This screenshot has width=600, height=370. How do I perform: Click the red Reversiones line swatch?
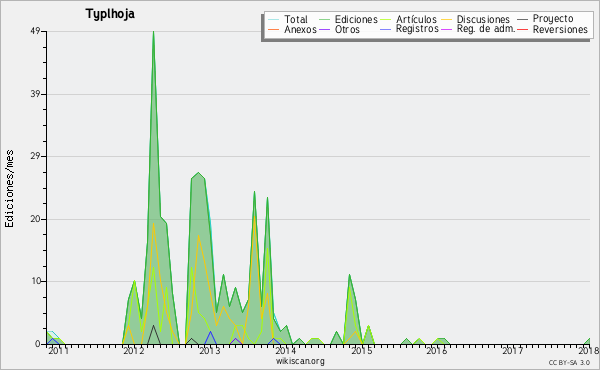pos(523,29)
